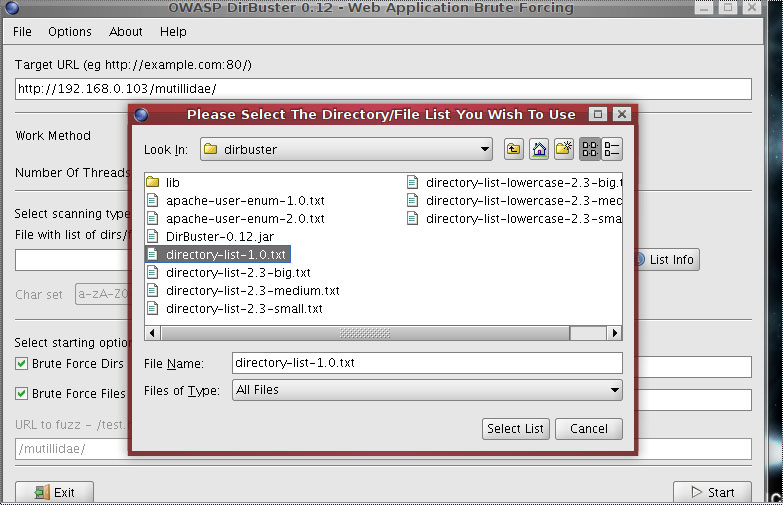This screenshot has width=783, height=505.
Task: Click into the File Name text field
Action: tap(427, 363)
